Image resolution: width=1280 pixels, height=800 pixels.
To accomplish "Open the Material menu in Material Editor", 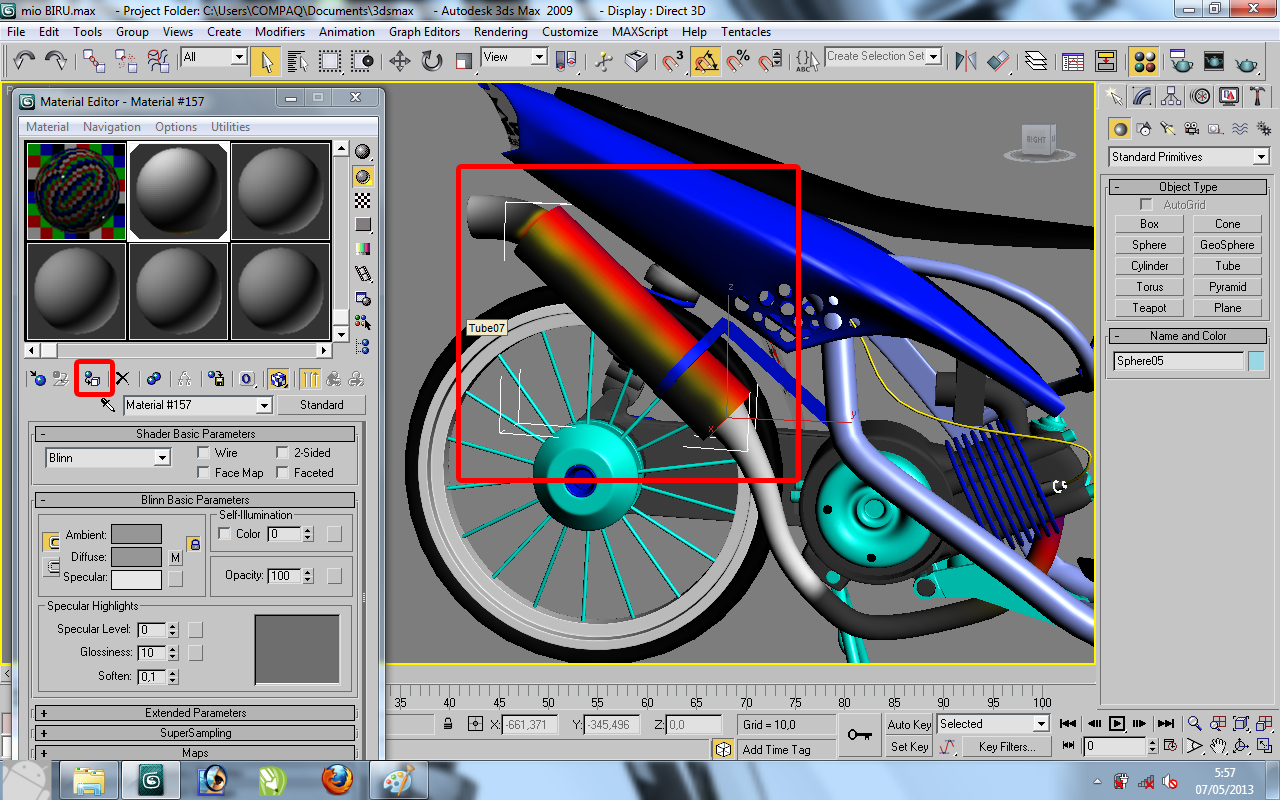I will (47, 126).
